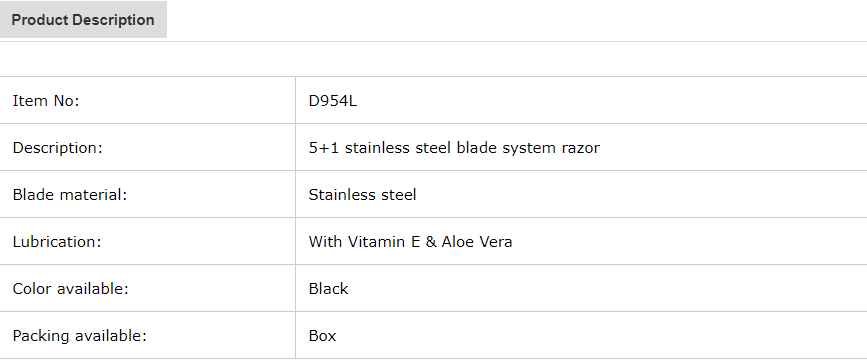Viewport: 867px width, 360px height.
Task: Click the Packing available: label
Action: point(80,336)
